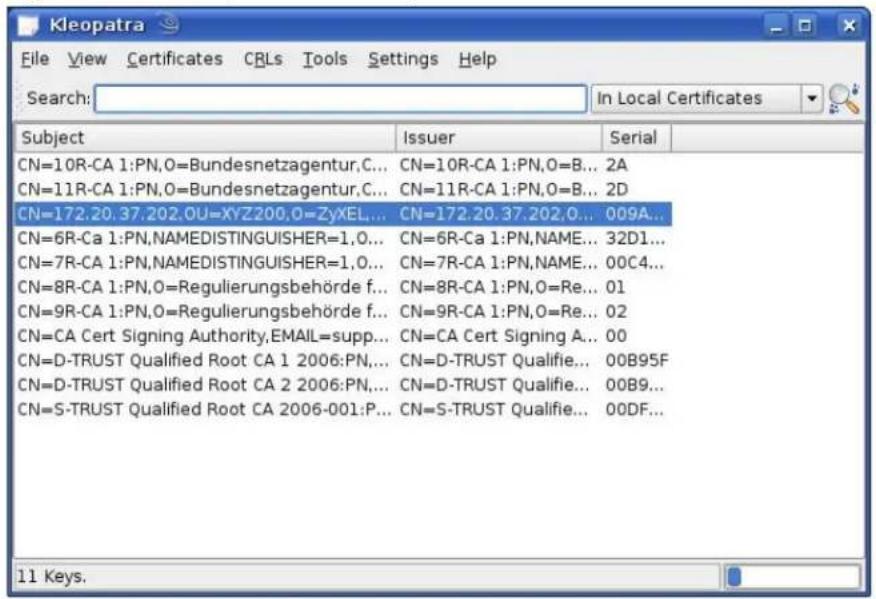Focus the Search input field
This screenshot has height=599, width=876.
341,99
